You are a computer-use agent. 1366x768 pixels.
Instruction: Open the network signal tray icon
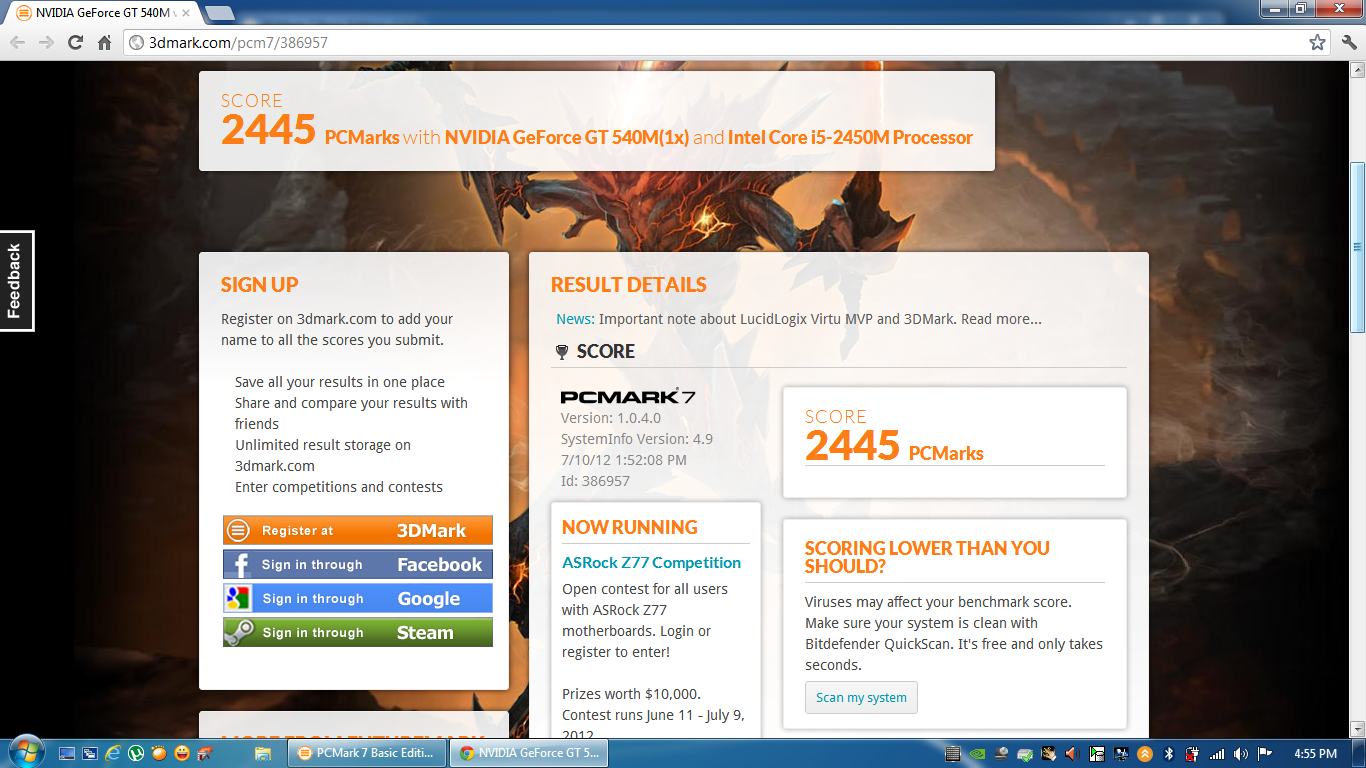[1217, 754]
